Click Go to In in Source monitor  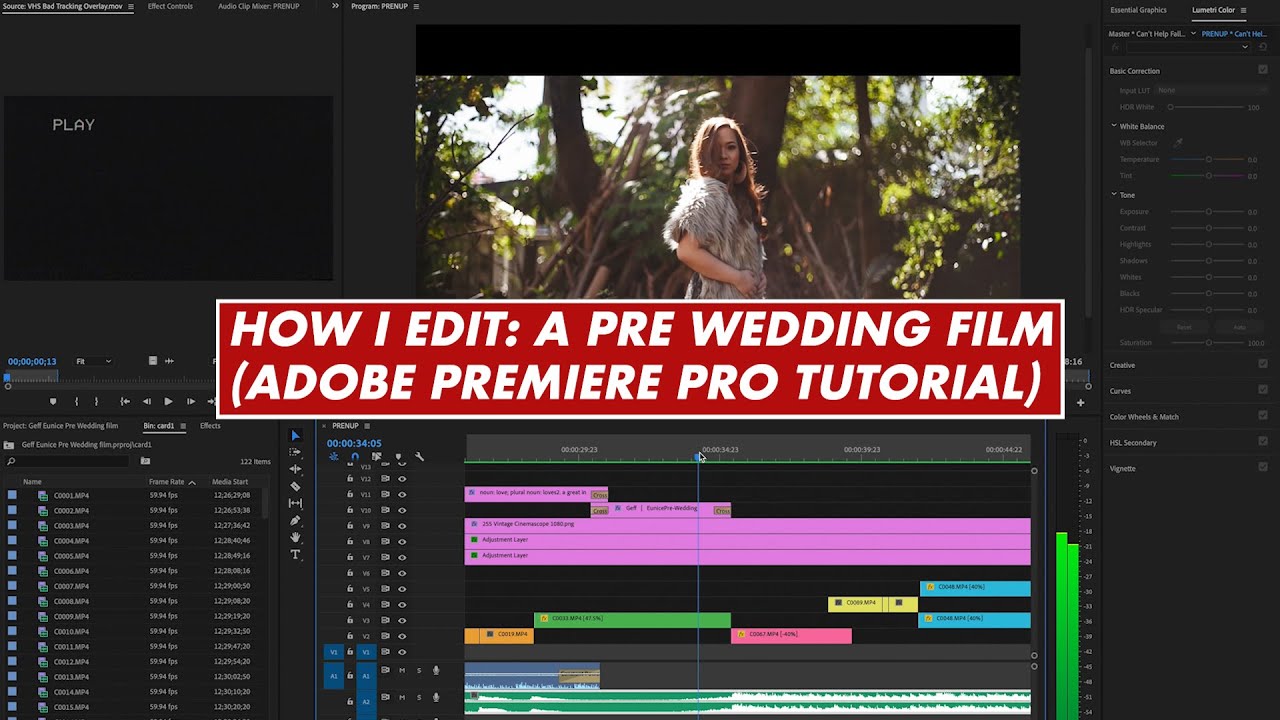[x=124, y=401]
